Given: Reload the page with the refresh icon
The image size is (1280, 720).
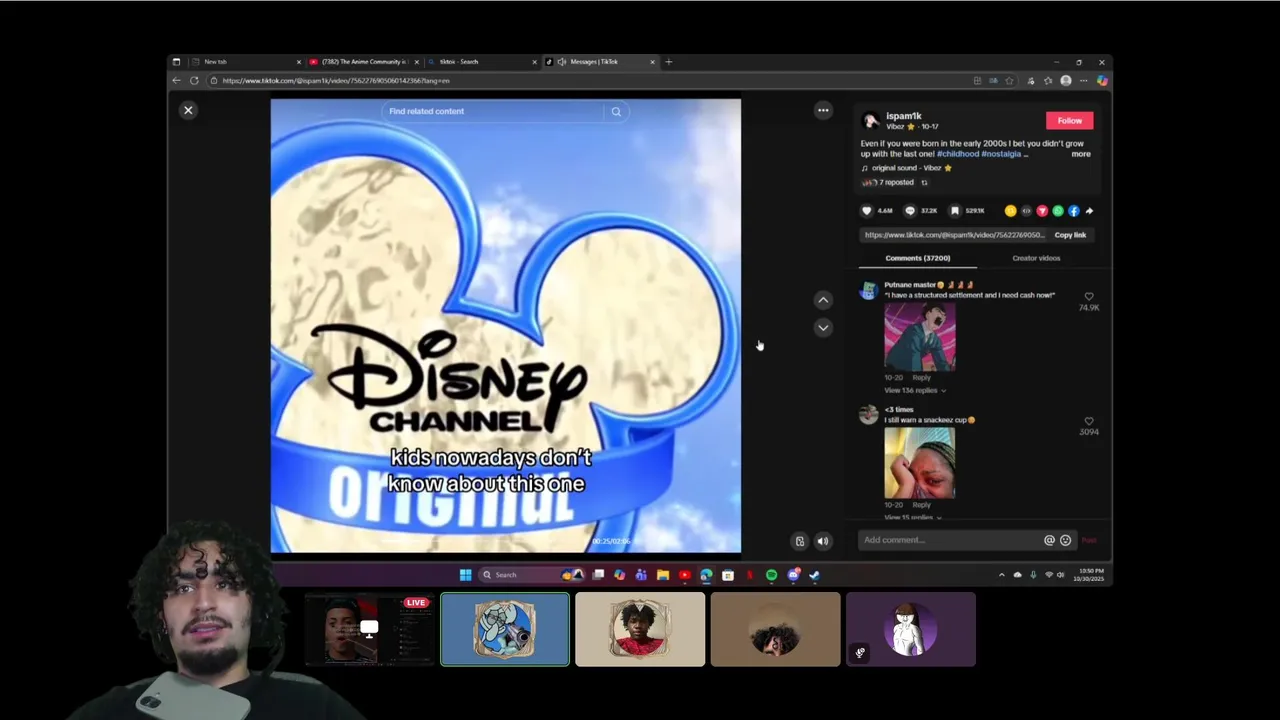Looking at the screenshot, I should (x=194, y=80).
